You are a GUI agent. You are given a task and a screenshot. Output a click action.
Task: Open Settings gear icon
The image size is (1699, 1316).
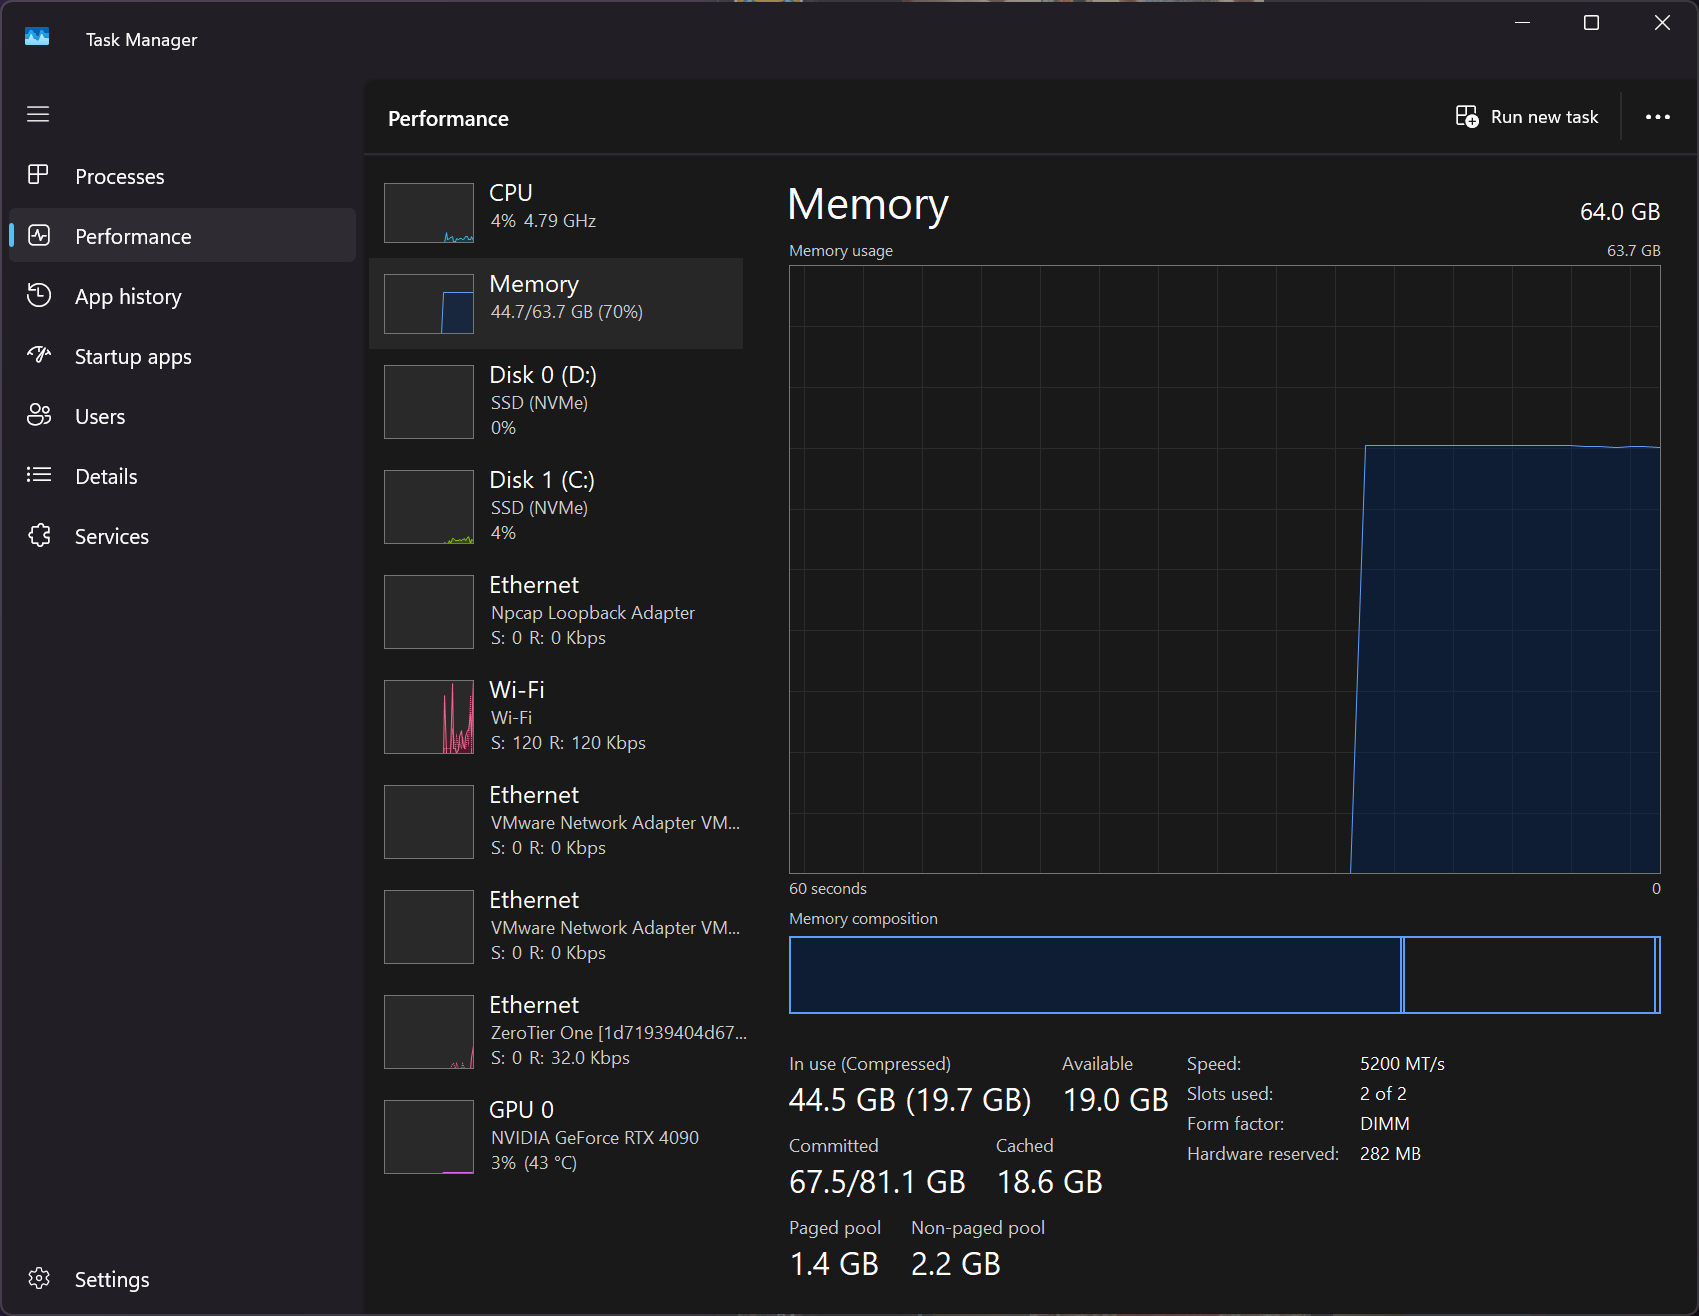[x=38, y=1278]
